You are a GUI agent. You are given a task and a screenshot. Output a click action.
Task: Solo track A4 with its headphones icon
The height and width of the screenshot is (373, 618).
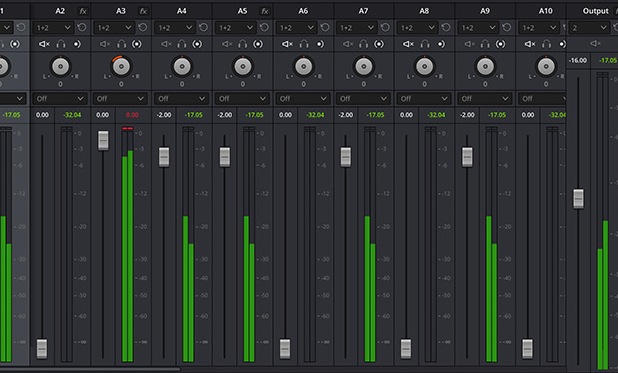[x=182, y=44]
